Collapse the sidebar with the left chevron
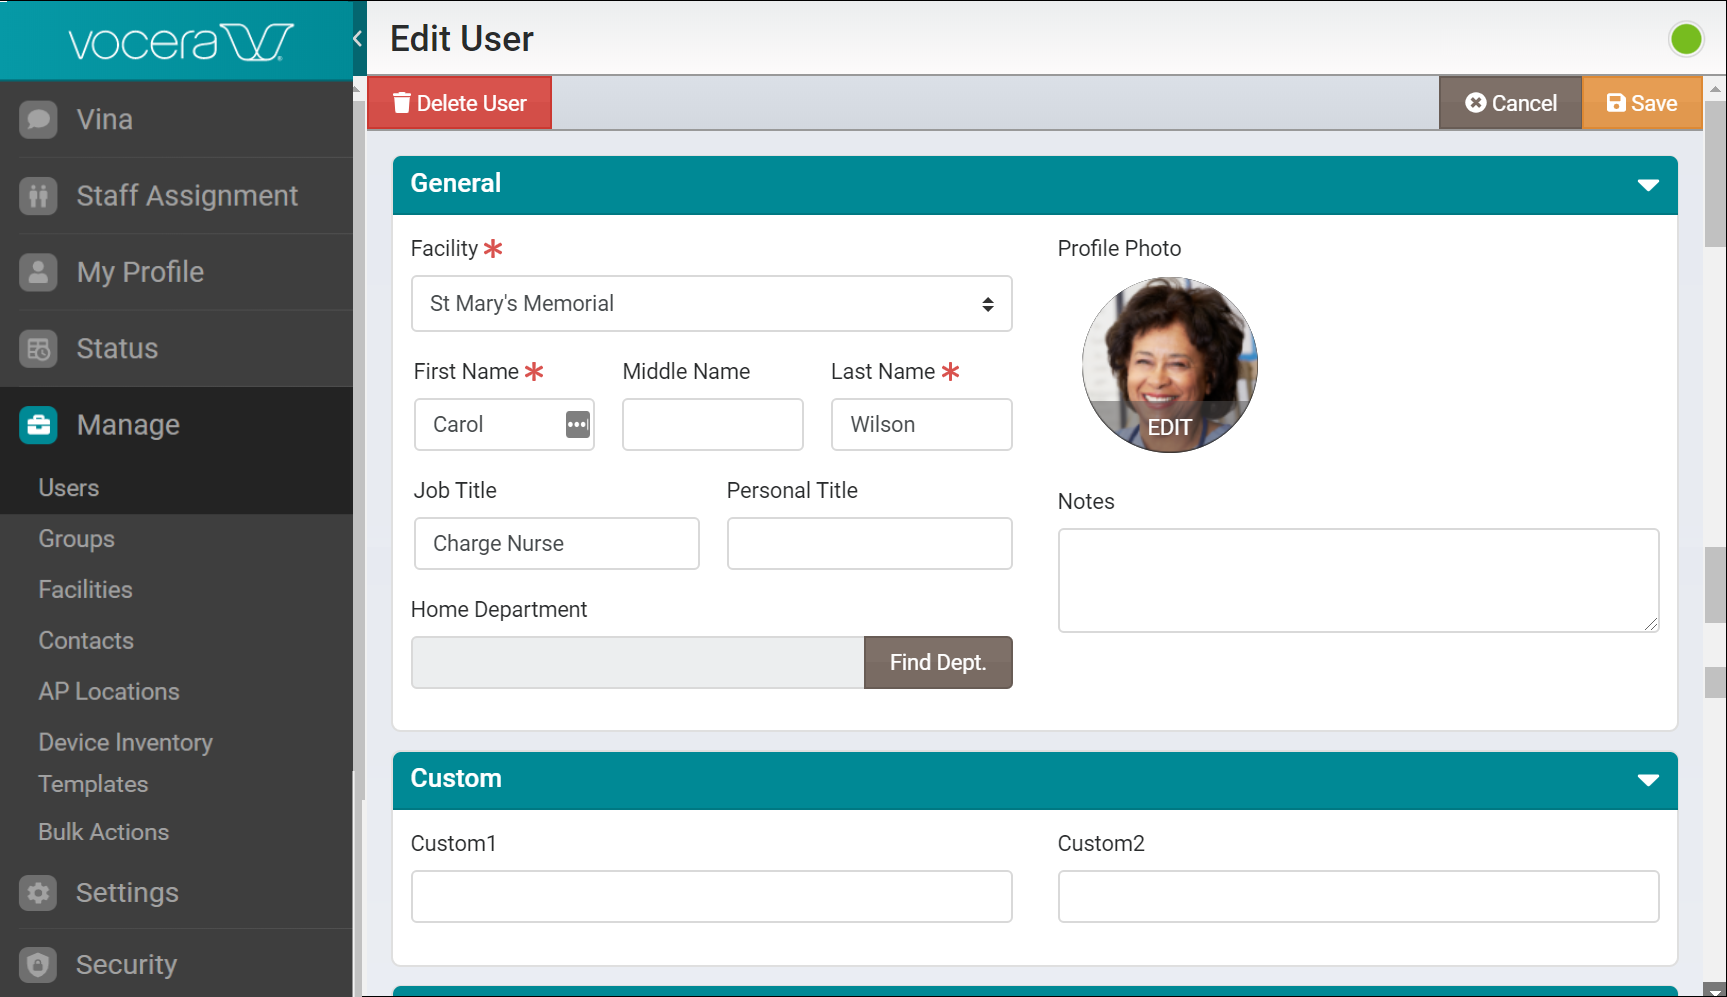Screen dimensions: 1727x997 pos(358,38)
